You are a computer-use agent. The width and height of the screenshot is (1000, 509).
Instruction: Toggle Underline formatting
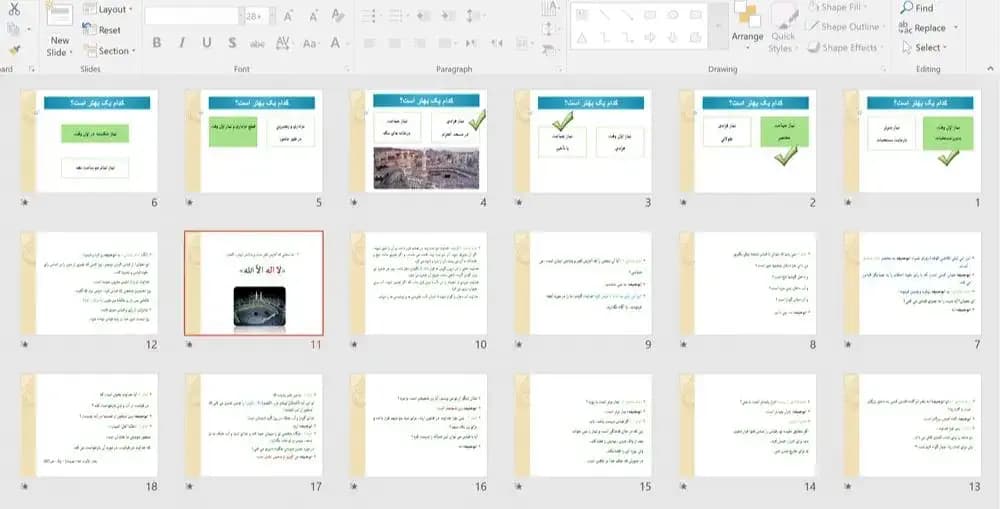207,43
